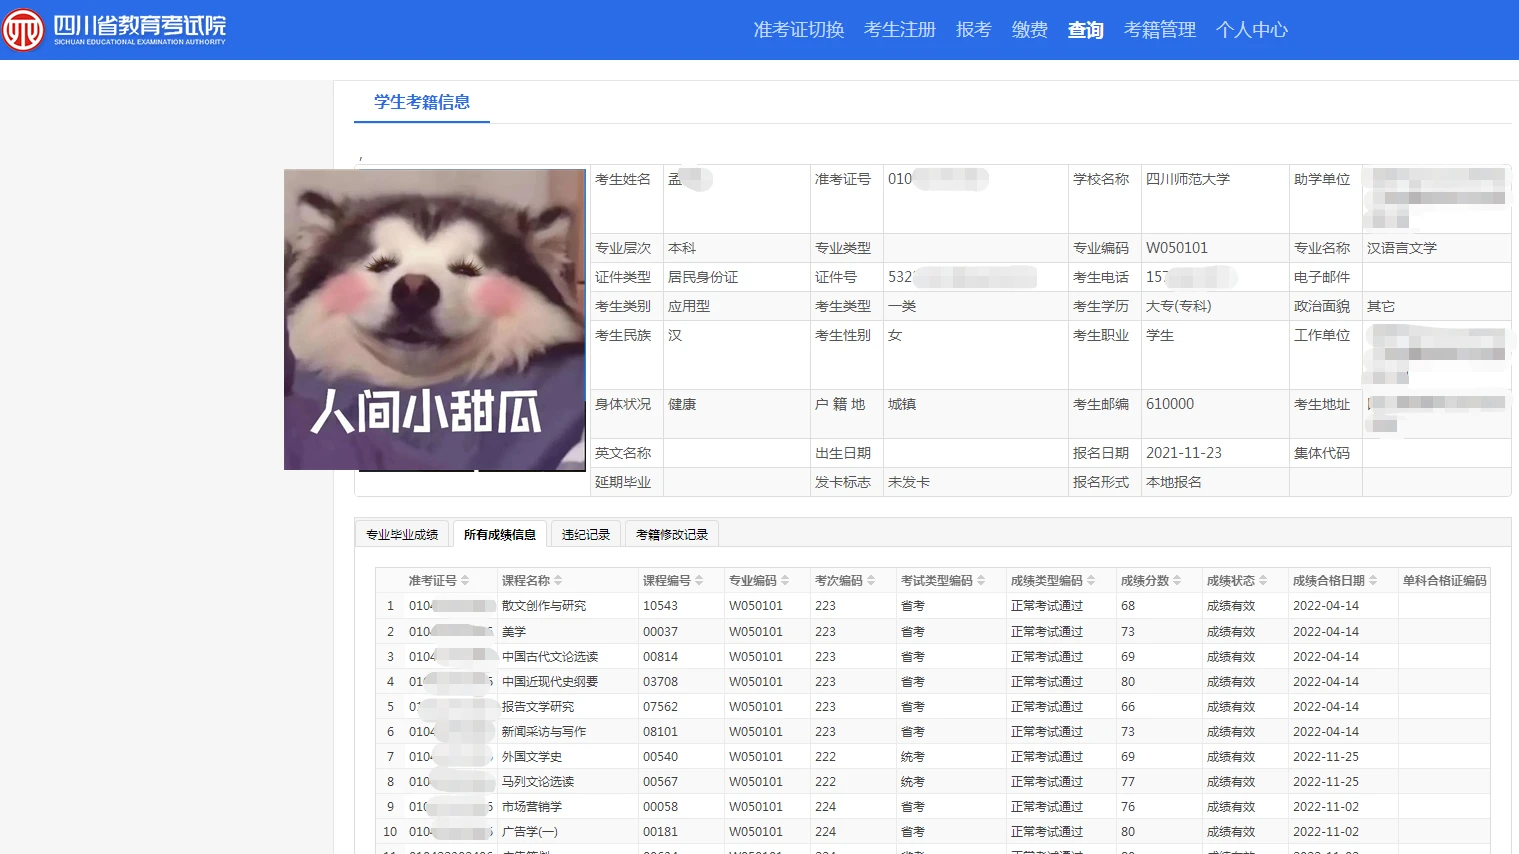
Task: Click exam code 224 in 广告学(一) row
Action: click(x=825, y=832)
